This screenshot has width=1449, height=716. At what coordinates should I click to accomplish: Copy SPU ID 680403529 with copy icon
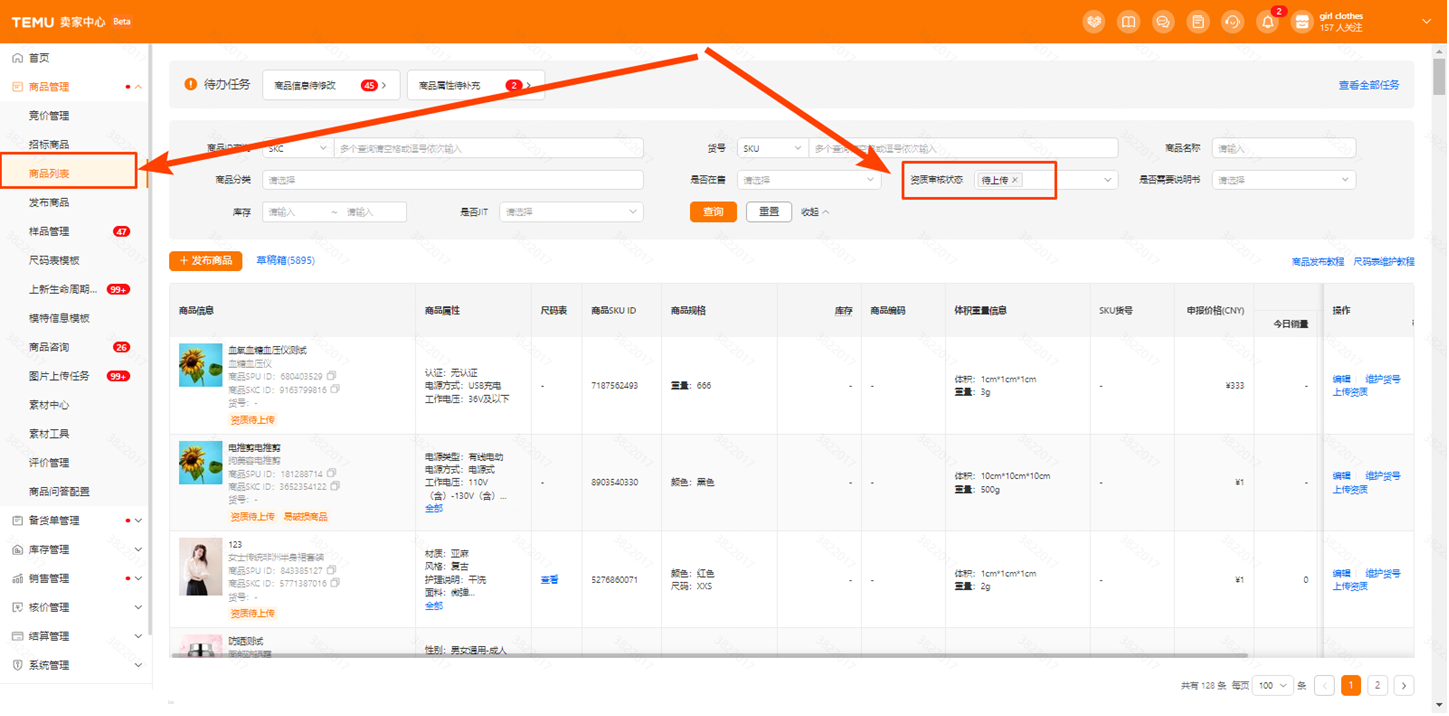(332, 376)
